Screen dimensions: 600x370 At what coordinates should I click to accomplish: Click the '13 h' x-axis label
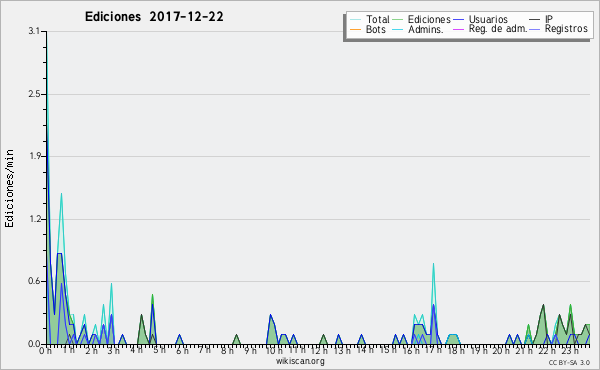341,351
